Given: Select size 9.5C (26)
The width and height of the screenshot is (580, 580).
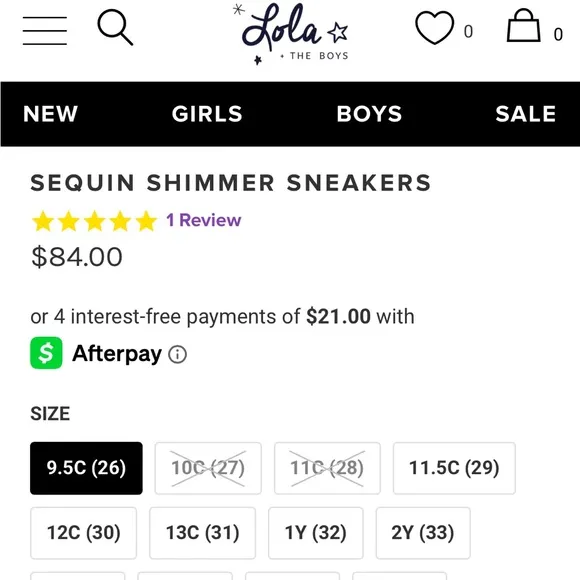Looking at the screenshot, I should click(86, 468).
